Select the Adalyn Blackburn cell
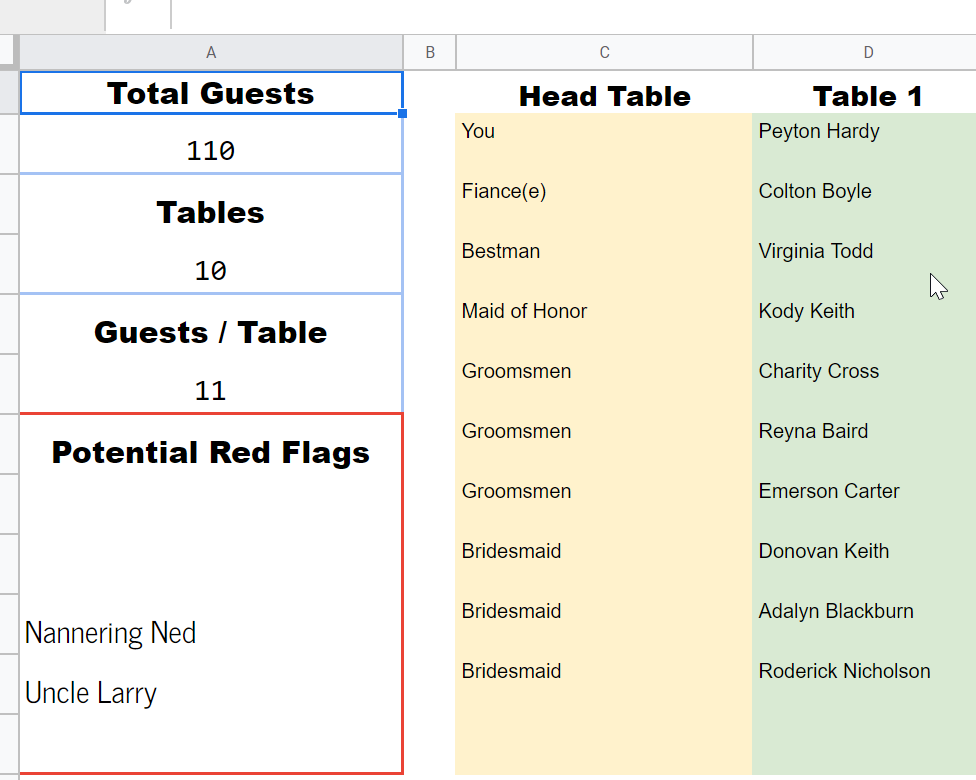 [x=865, y=611]
